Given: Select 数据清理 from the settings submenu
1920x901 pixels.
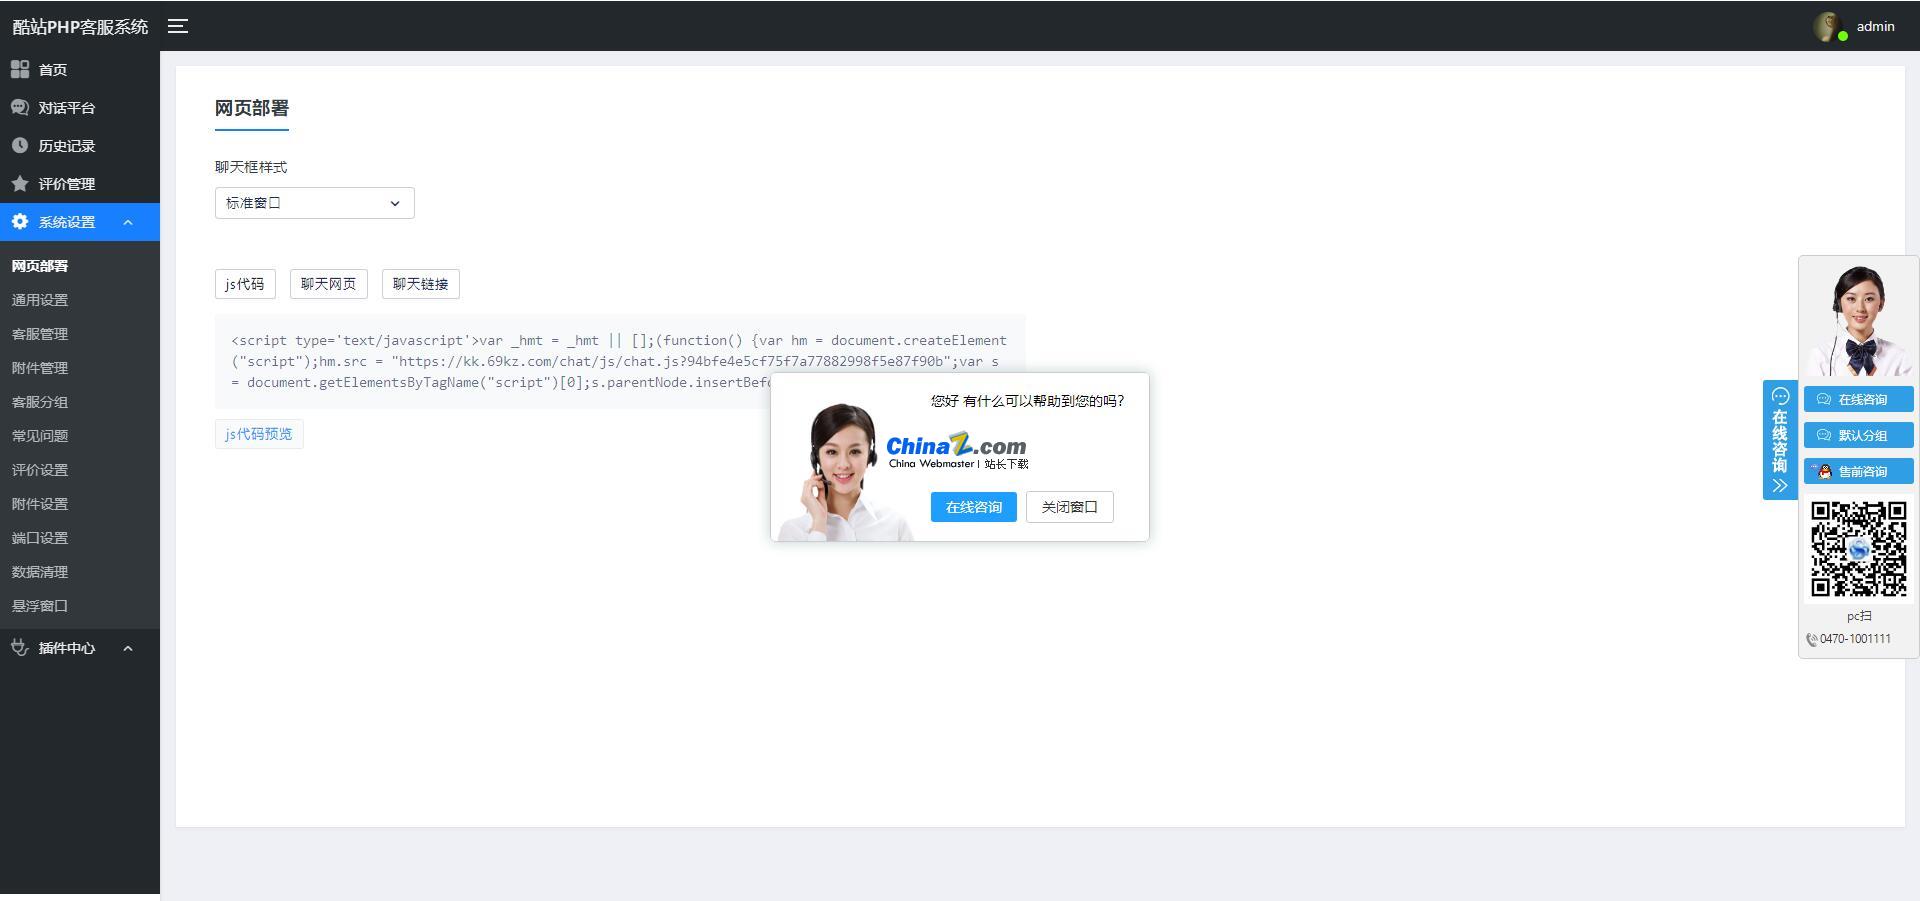Looking at the screenshot, I should tap(39, 572).
